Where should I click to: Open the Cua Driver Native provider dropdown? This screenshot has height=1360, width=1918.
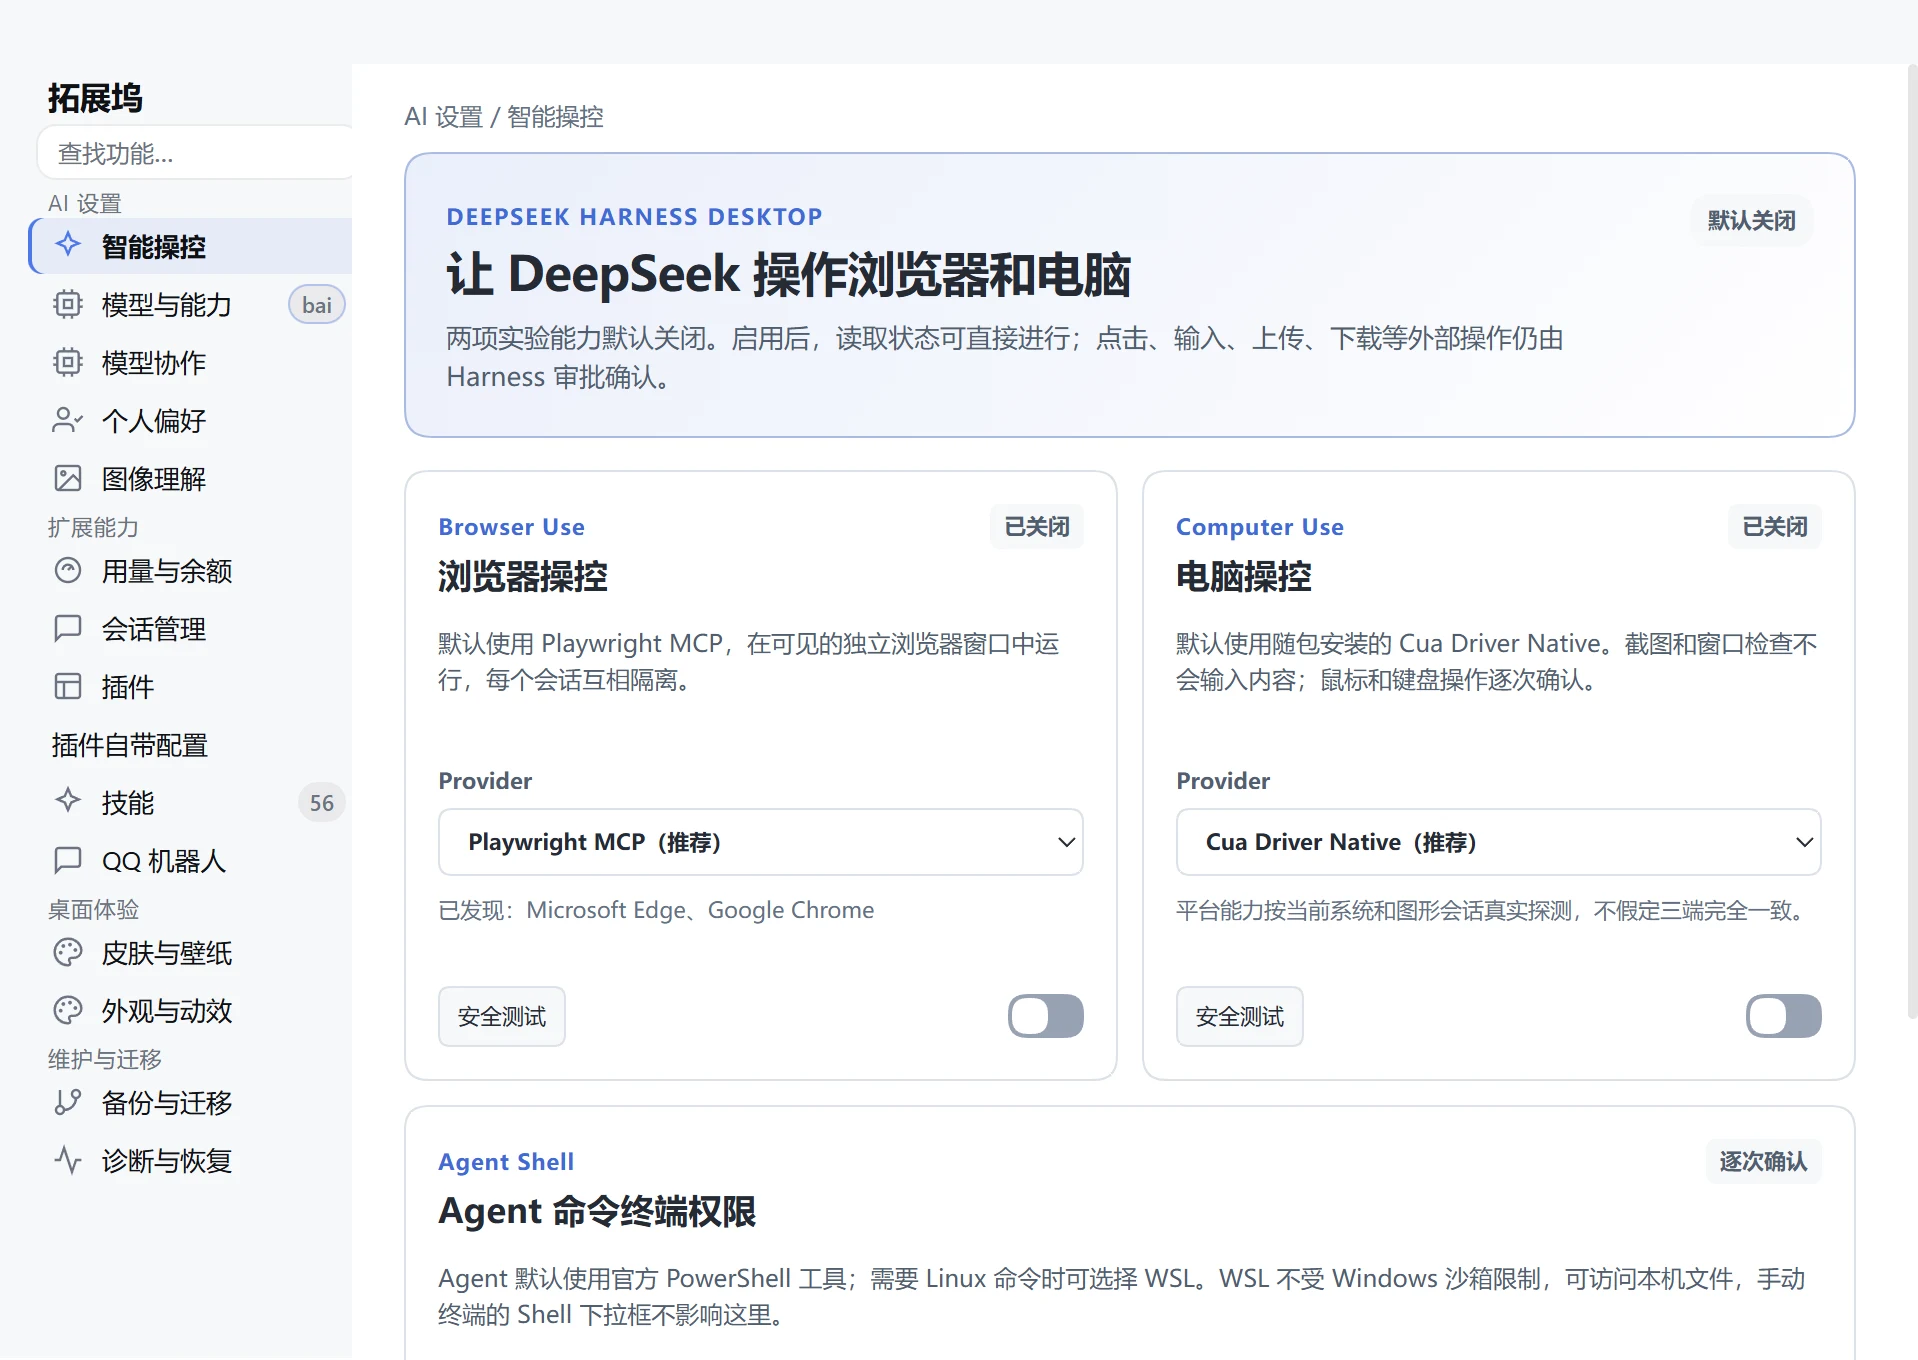coord(1499,842)
